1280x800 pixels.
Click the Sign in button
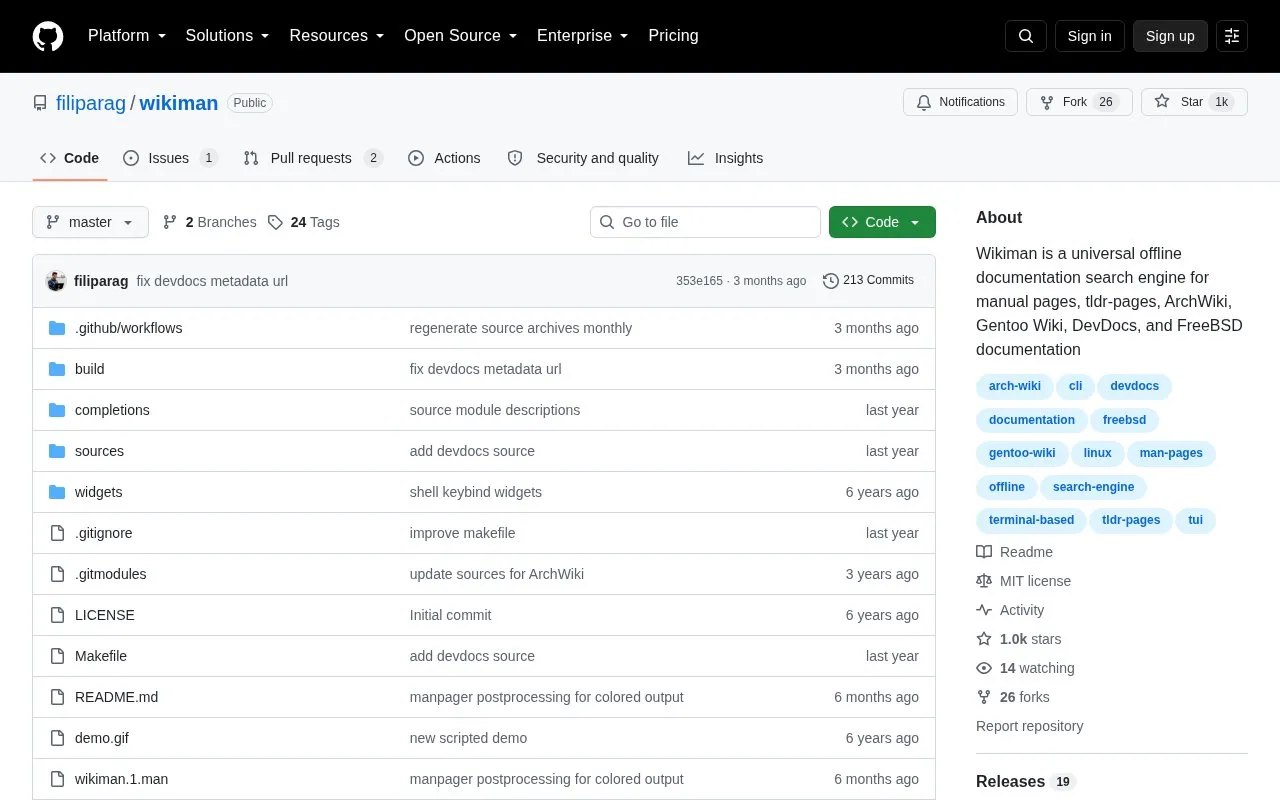coord(1089,36)
